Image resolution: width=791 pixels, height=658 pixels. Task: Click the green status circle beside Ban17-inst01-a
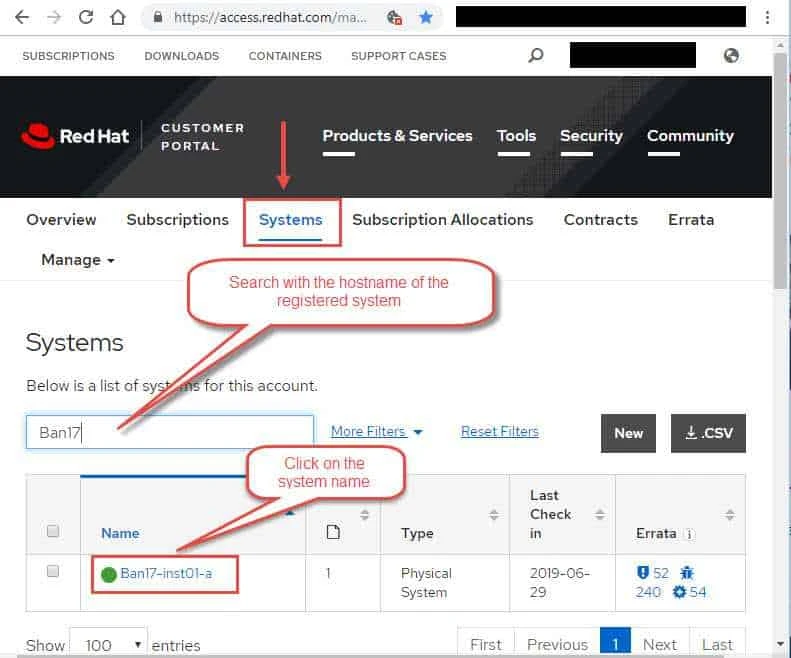click(x=108, y=574)
